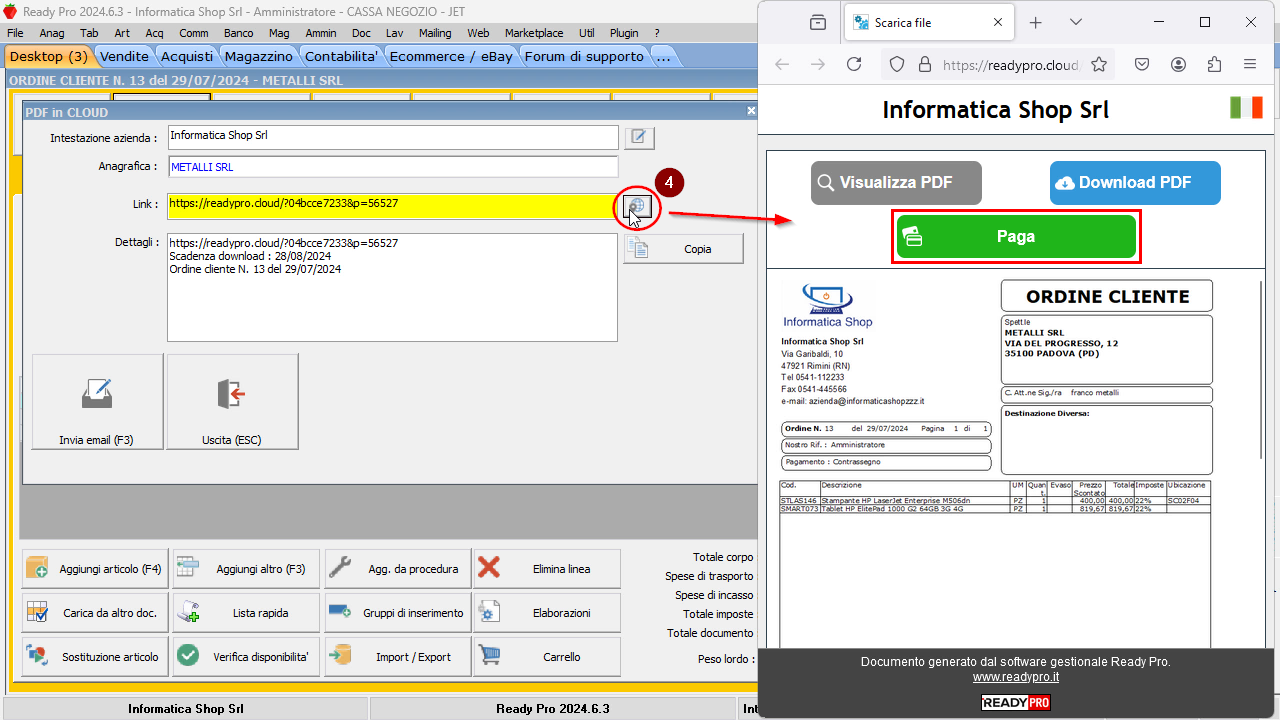Switch to the Vendite tab
This screenshot has width=1280, height=720.
click(125, 56)
